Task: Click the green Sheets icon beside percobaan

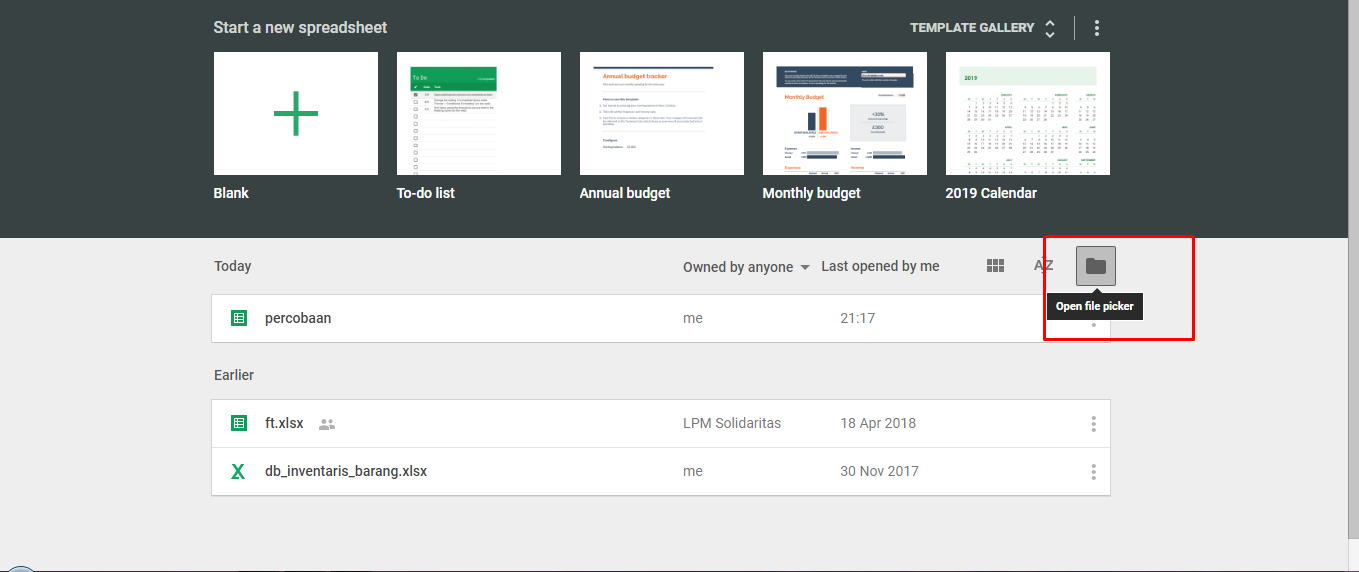Action: point(239,319)
